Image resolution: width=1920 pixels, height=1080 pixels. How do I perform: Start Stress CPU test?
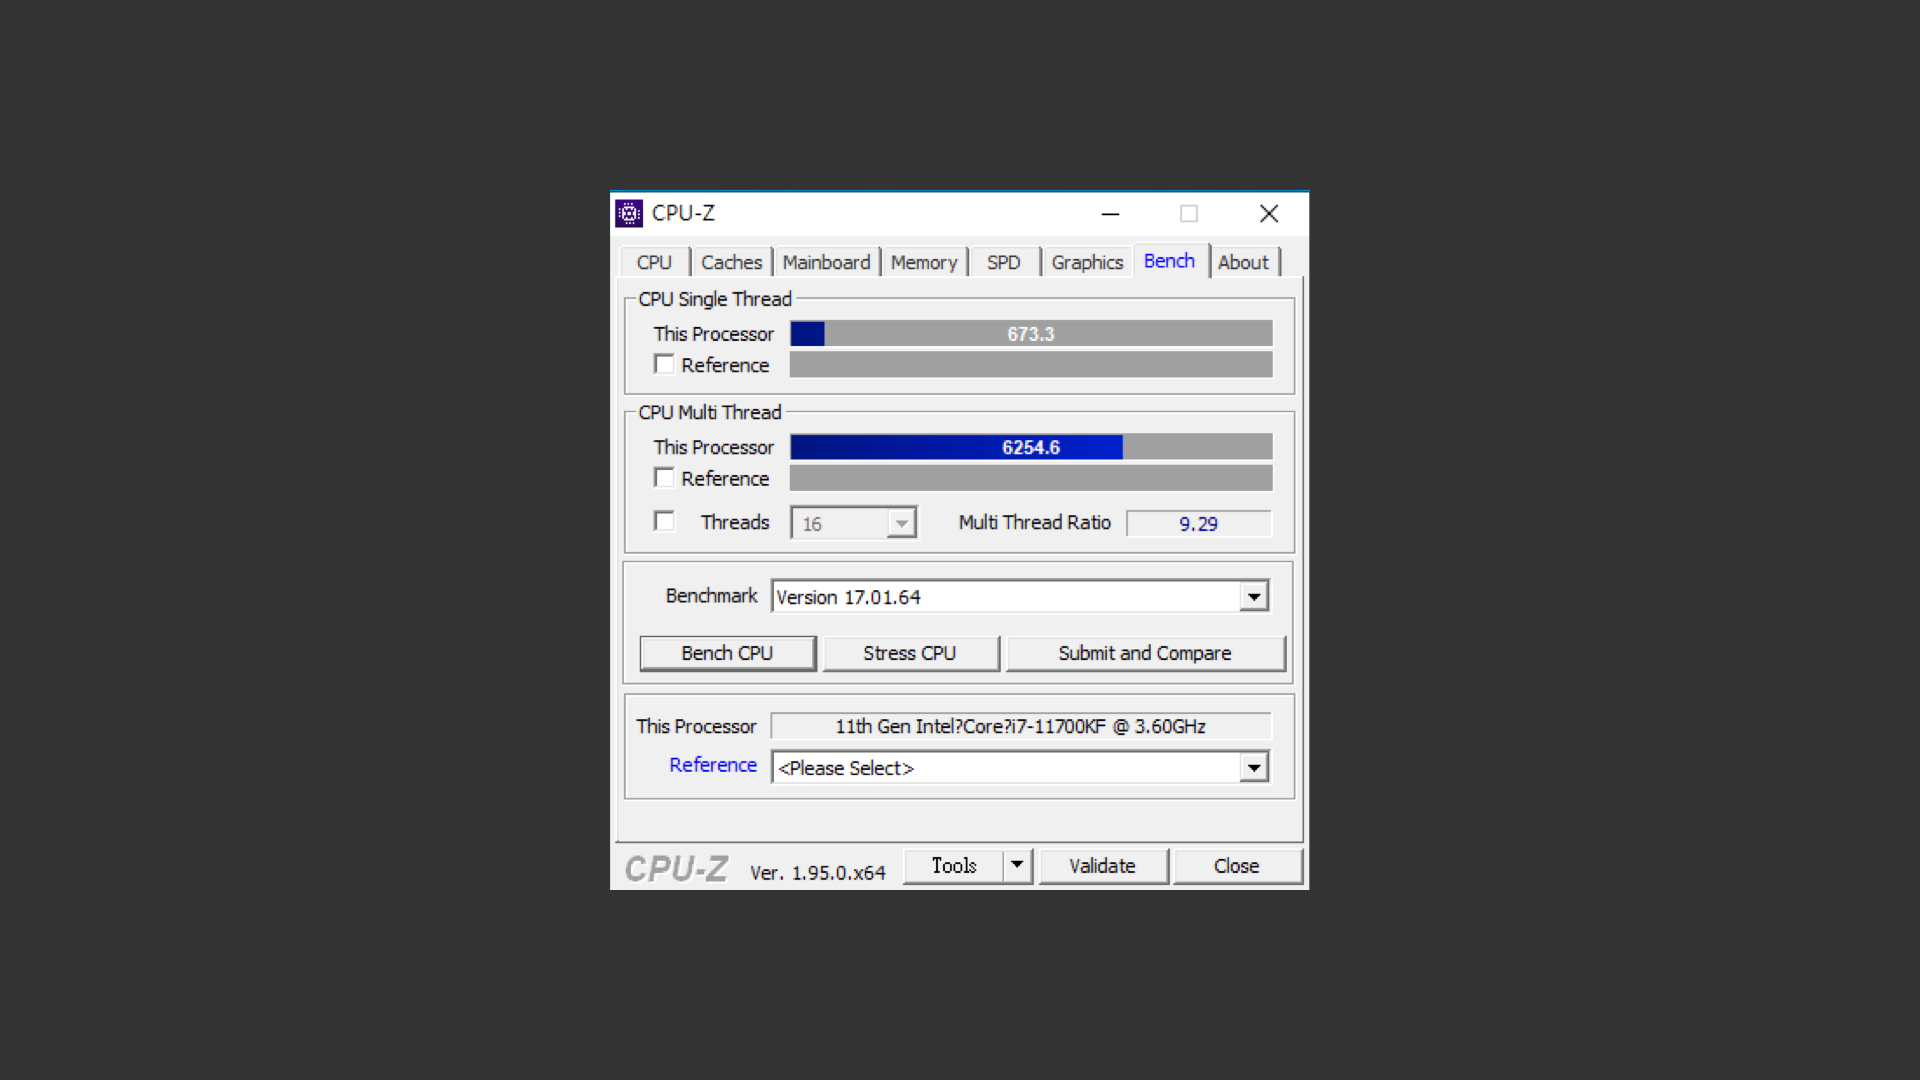tap(910, 653)
